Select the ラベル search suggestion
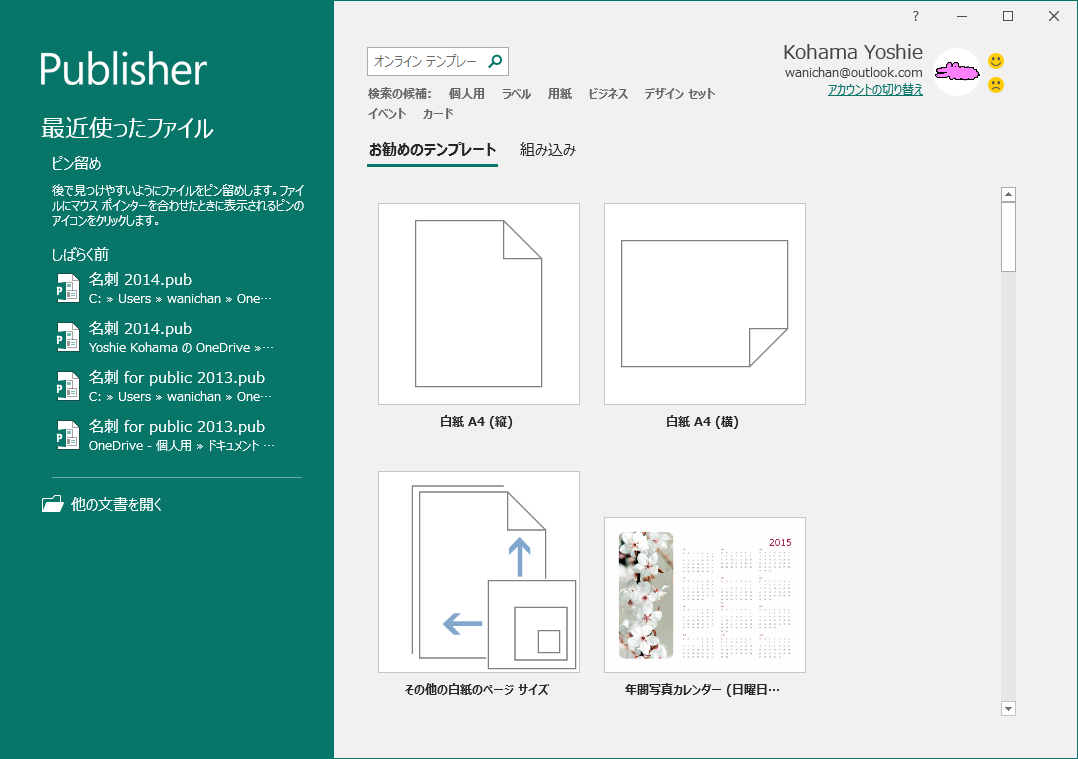The height and width of the screenshot is (759, 1078). [516, 94]
